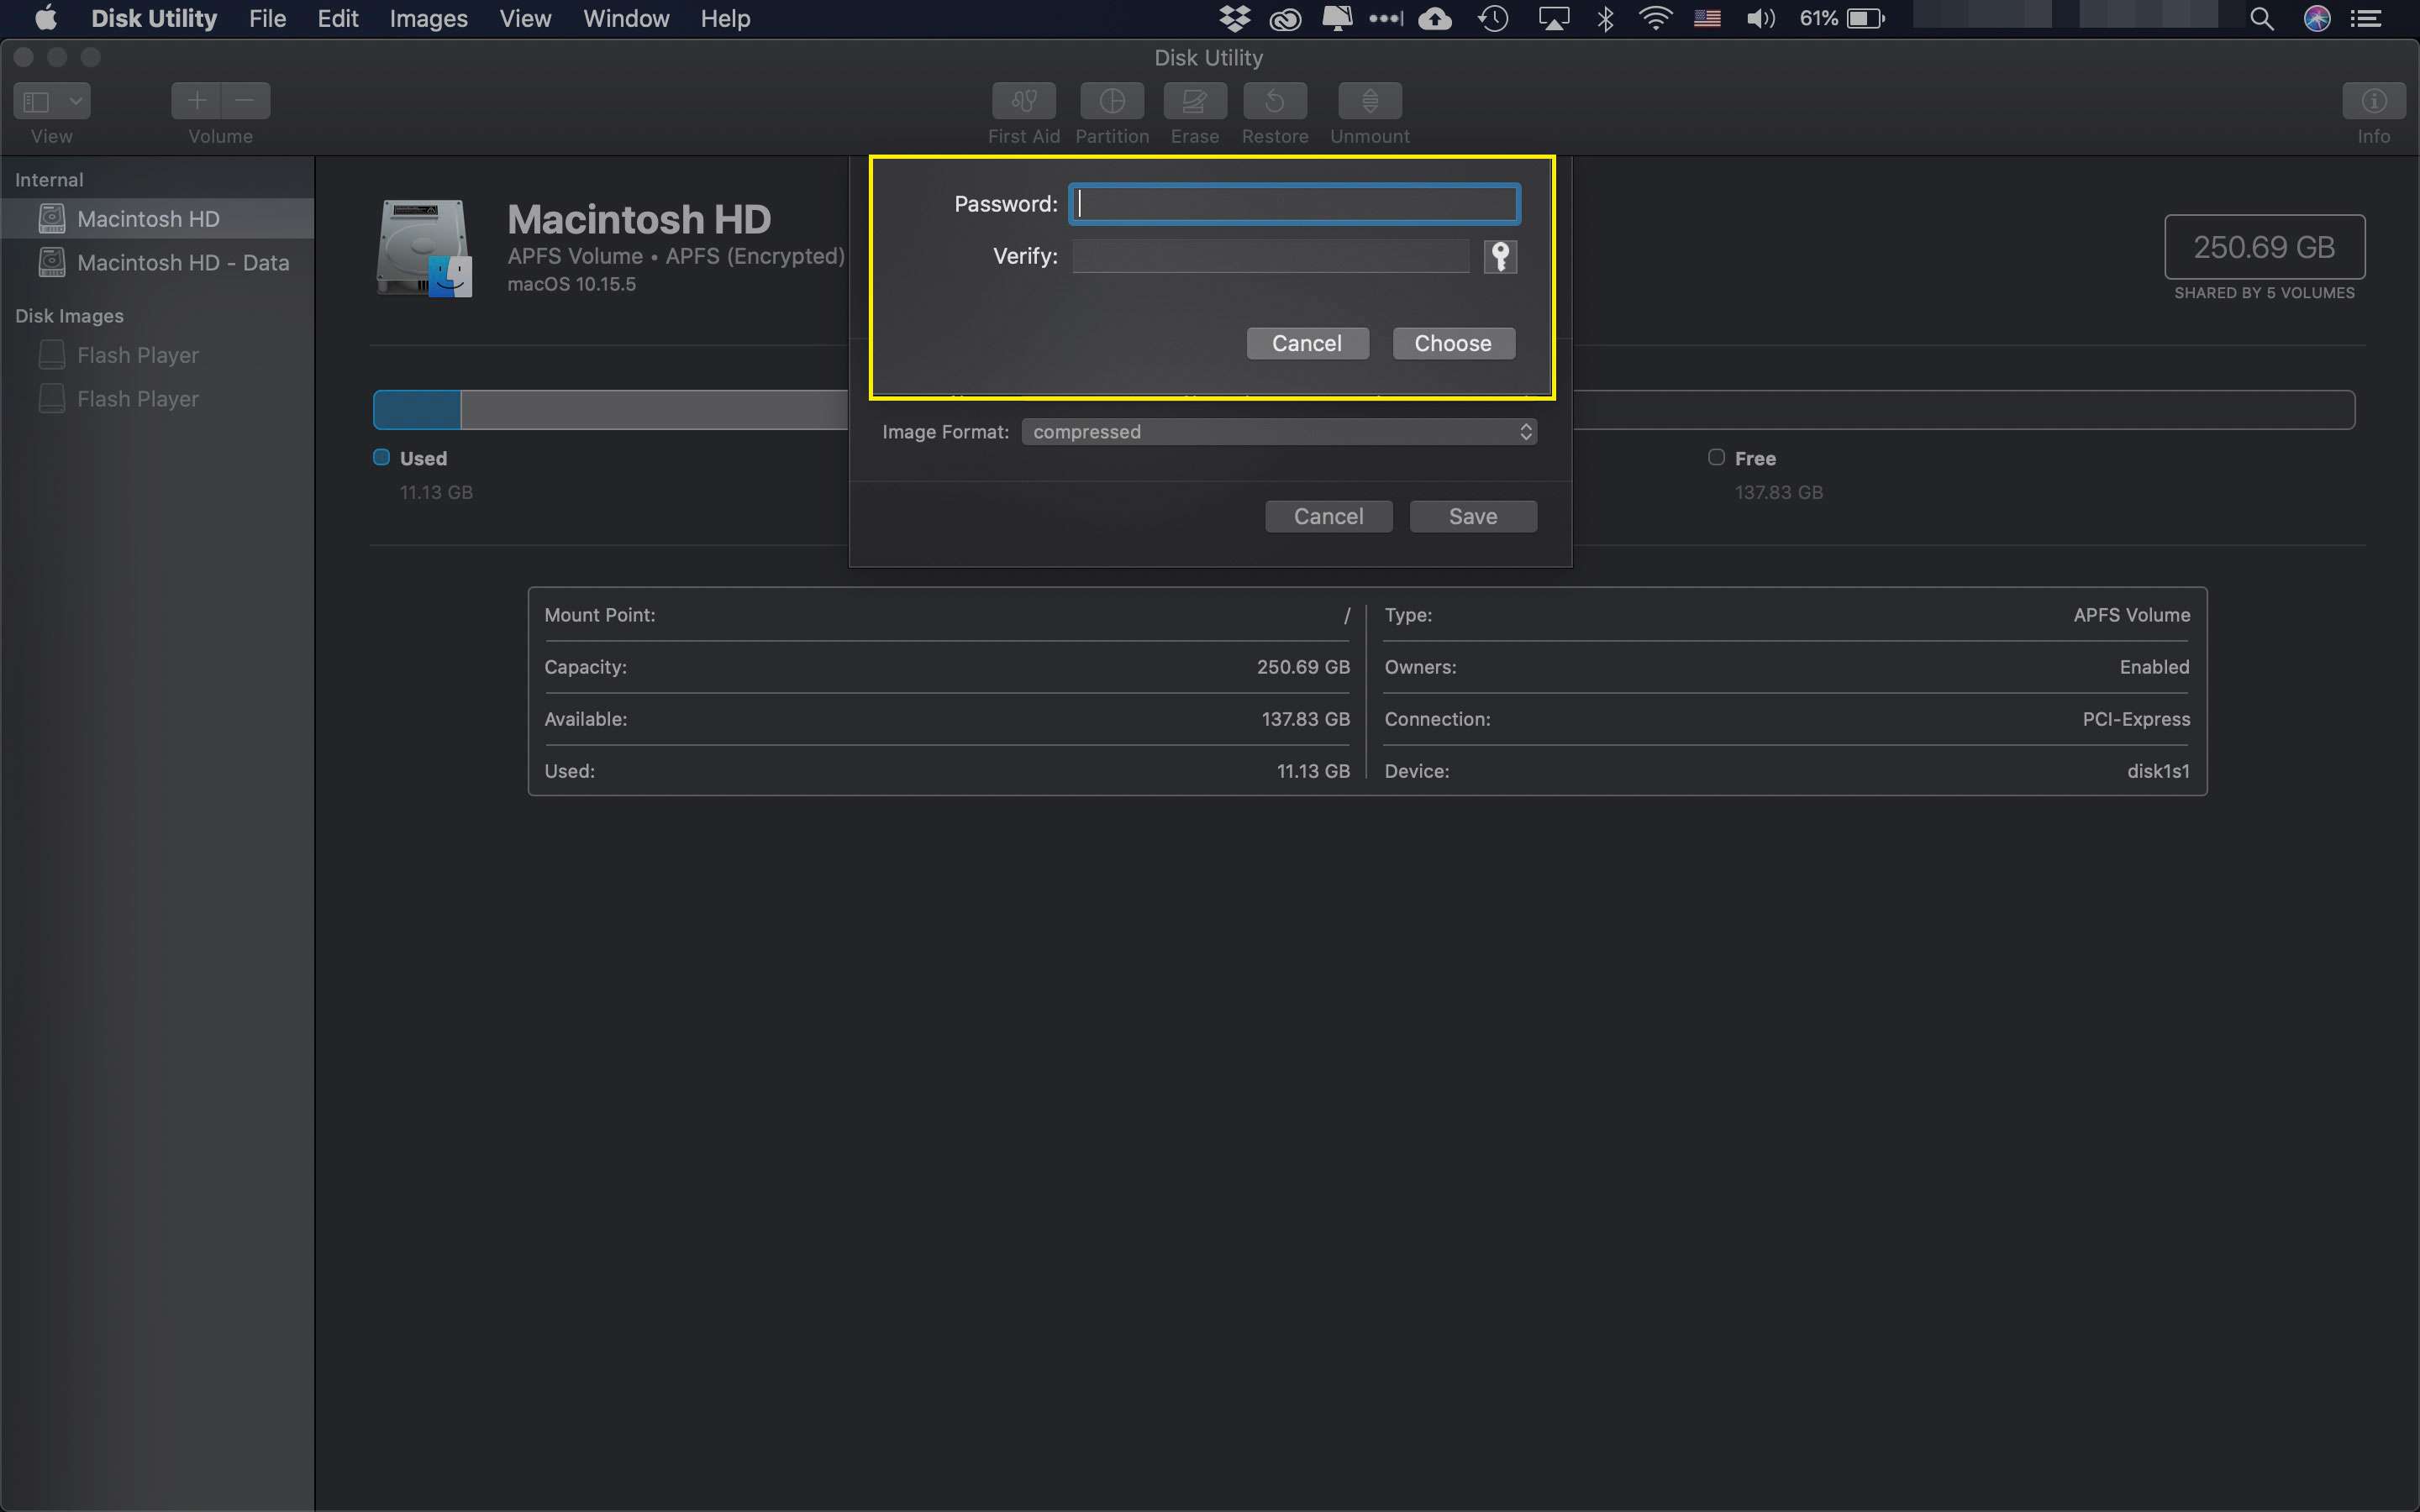This screenshot has height=1512, width=2420.
Task: Click the First Aid toolbar icon
Action: tap(1023, 101)
